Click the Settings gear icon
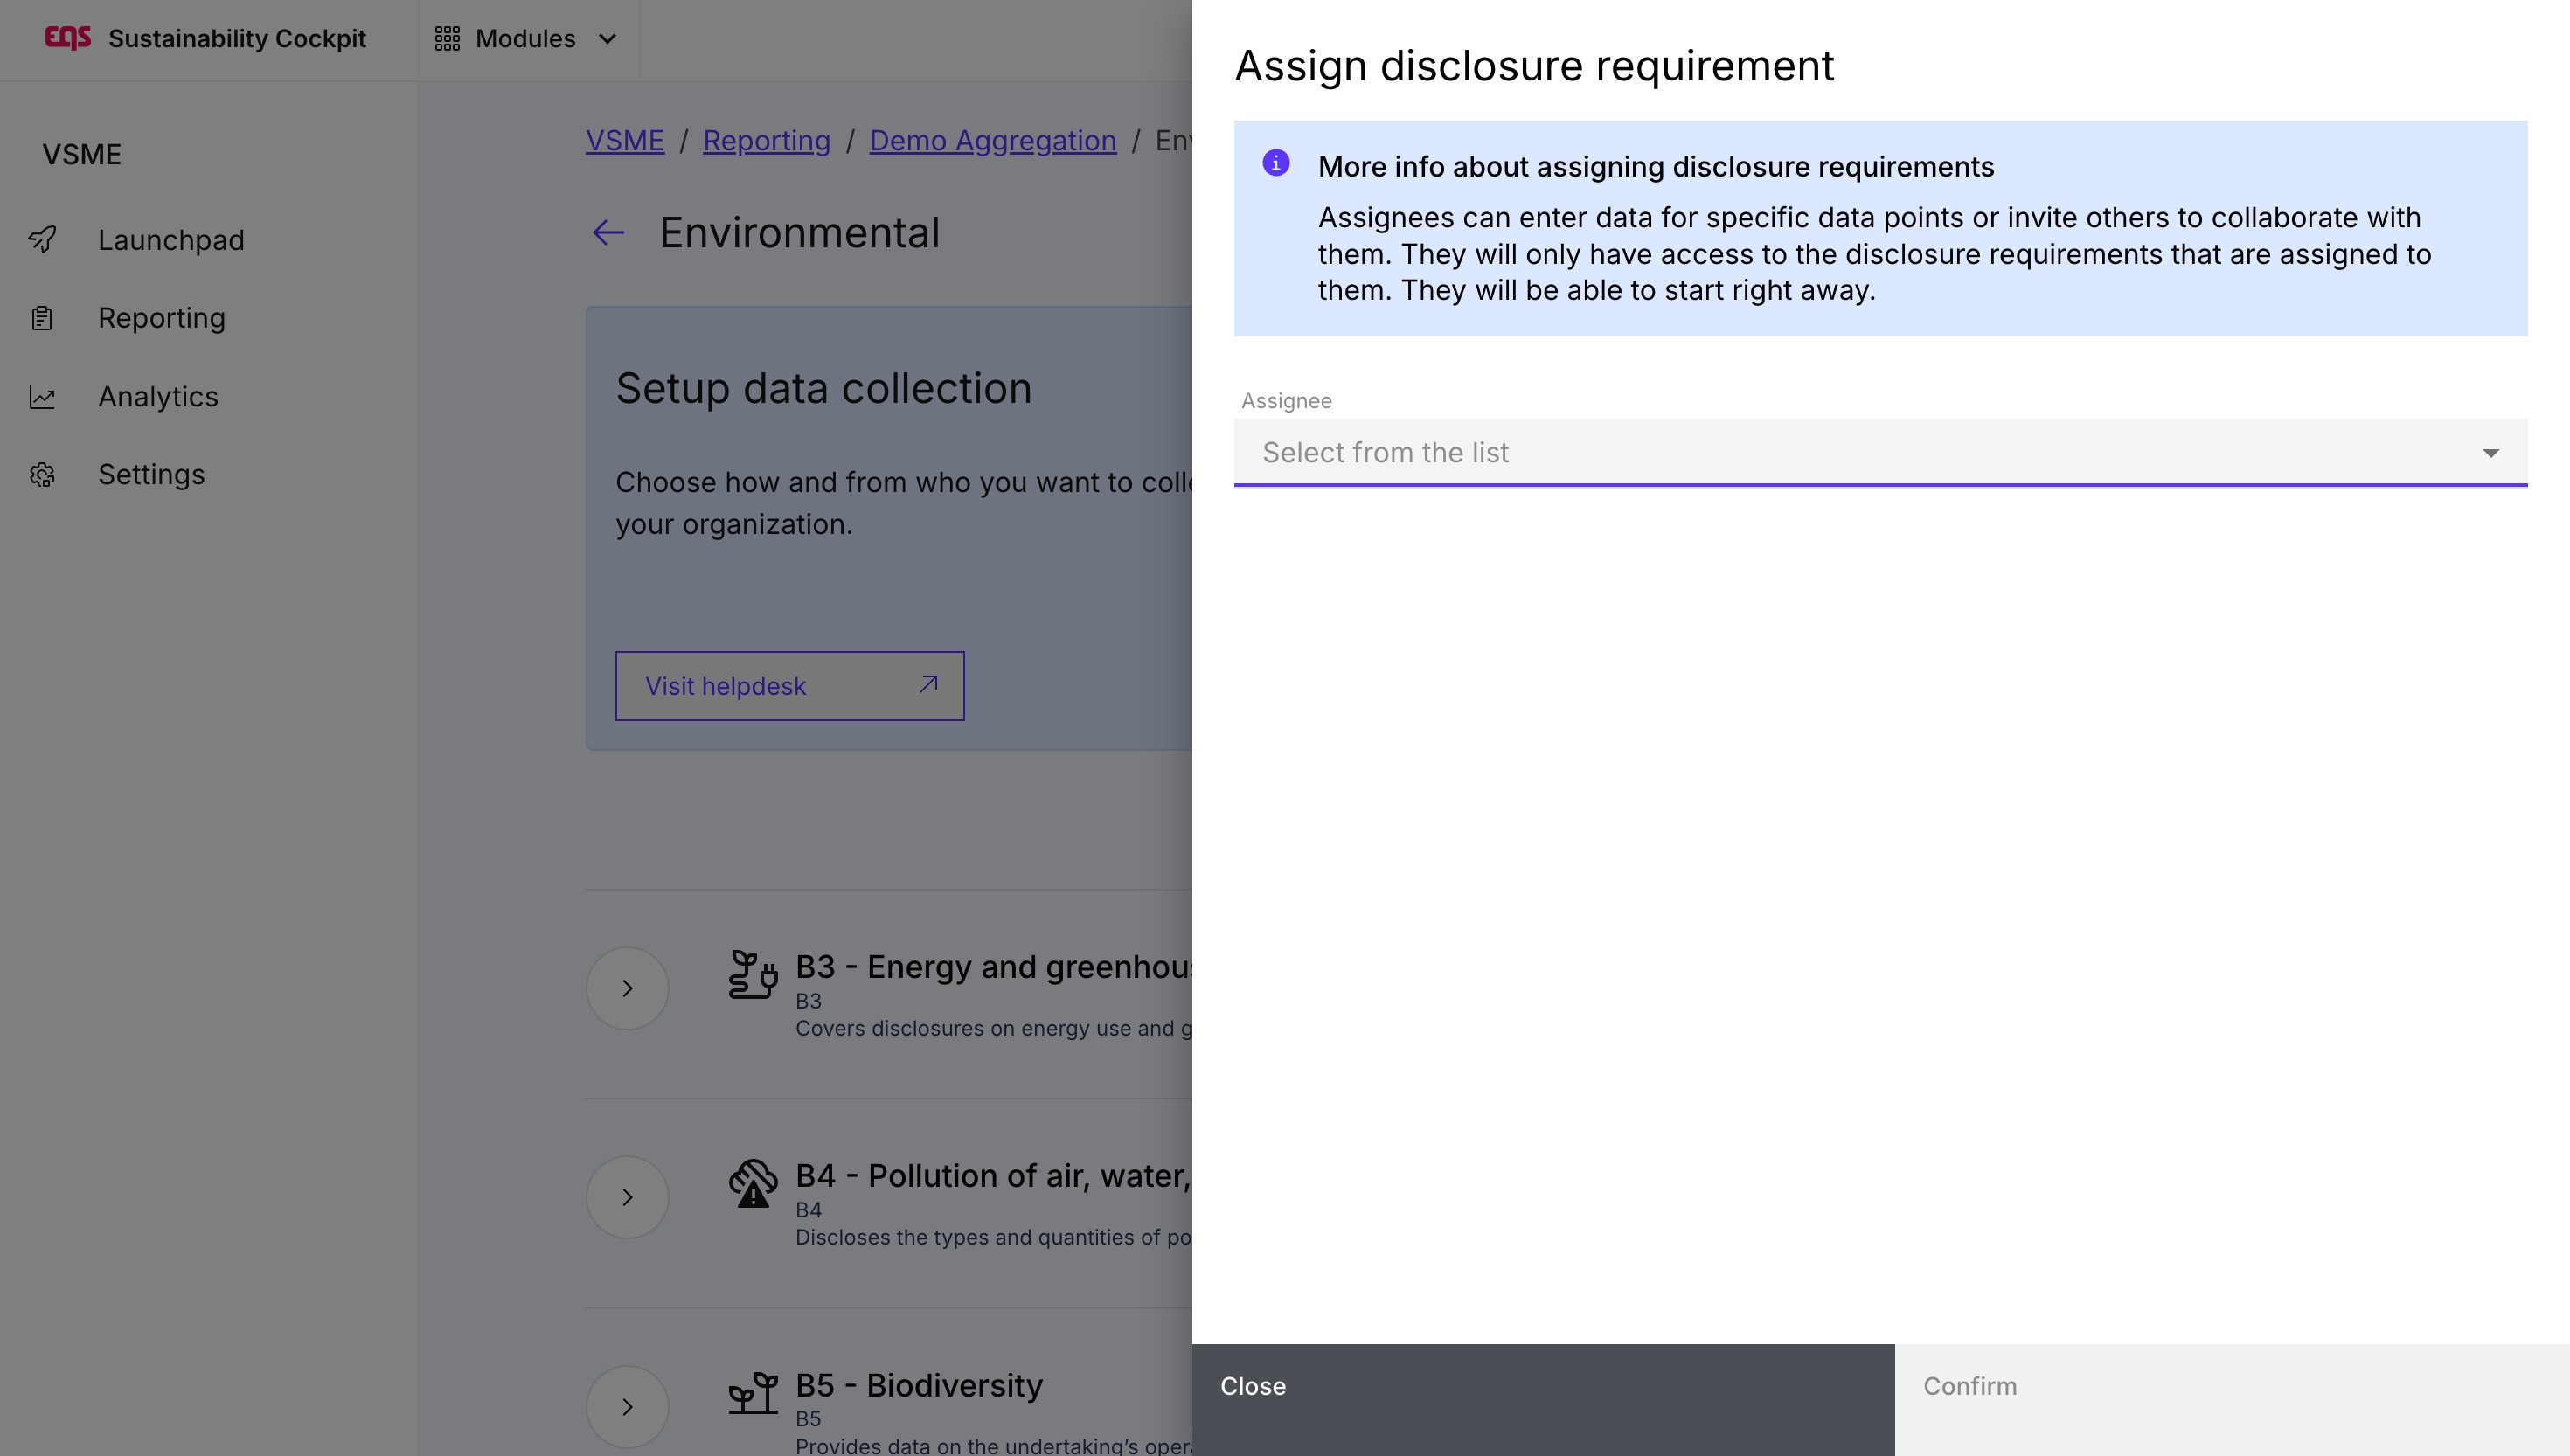The width and height of the screenshot is (2570, 1456). (x=42, y=475)
